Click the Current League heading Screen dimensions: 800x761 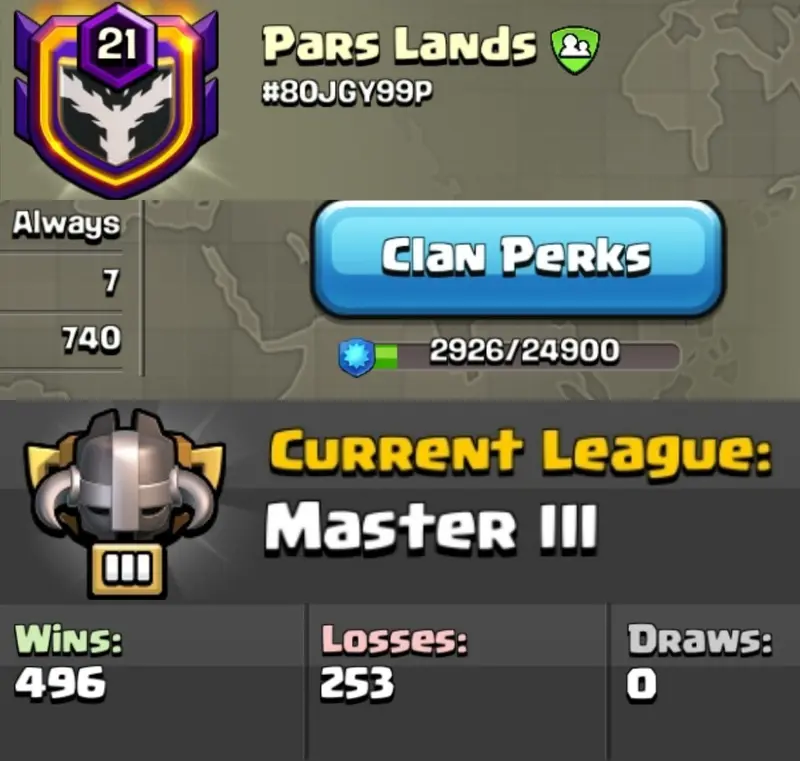click(520, 452)
